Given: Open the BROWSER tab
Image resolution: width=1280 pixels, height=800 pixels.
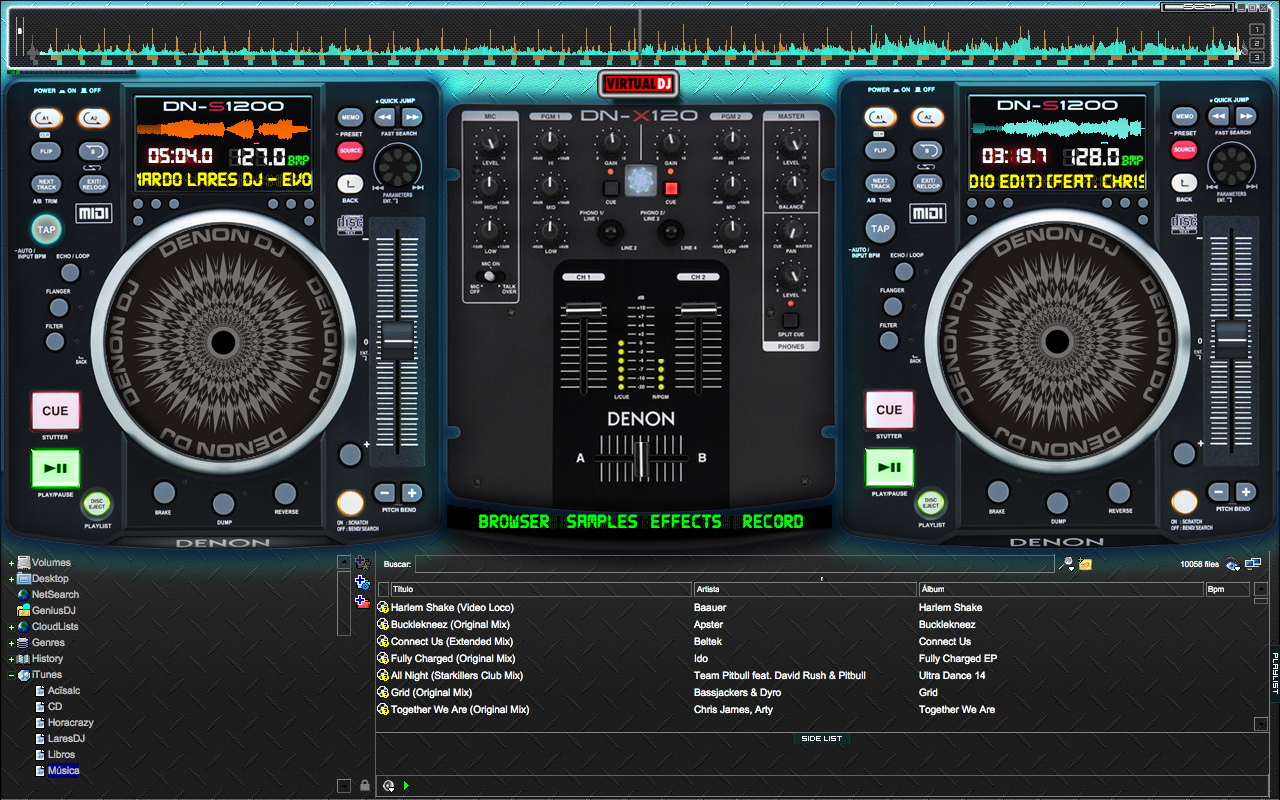Looking at the screenshot, I should coord(514,521).
